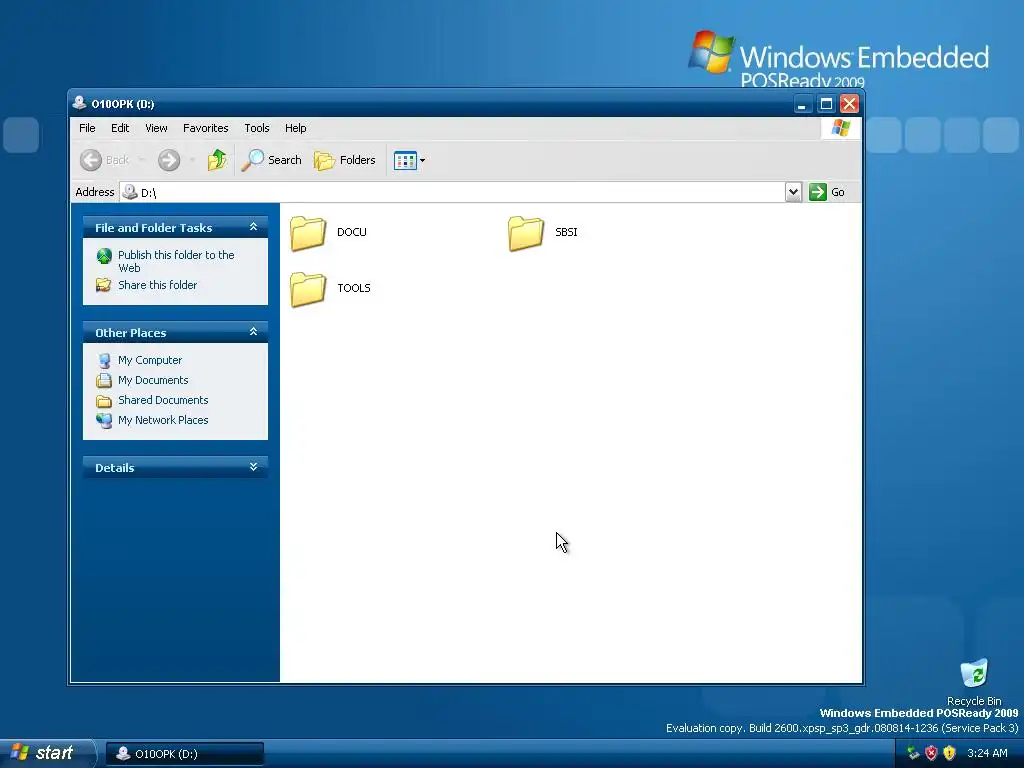Close the O10OPK (D:) window
The image size is (1024, 768).
[x=849, y=104]
